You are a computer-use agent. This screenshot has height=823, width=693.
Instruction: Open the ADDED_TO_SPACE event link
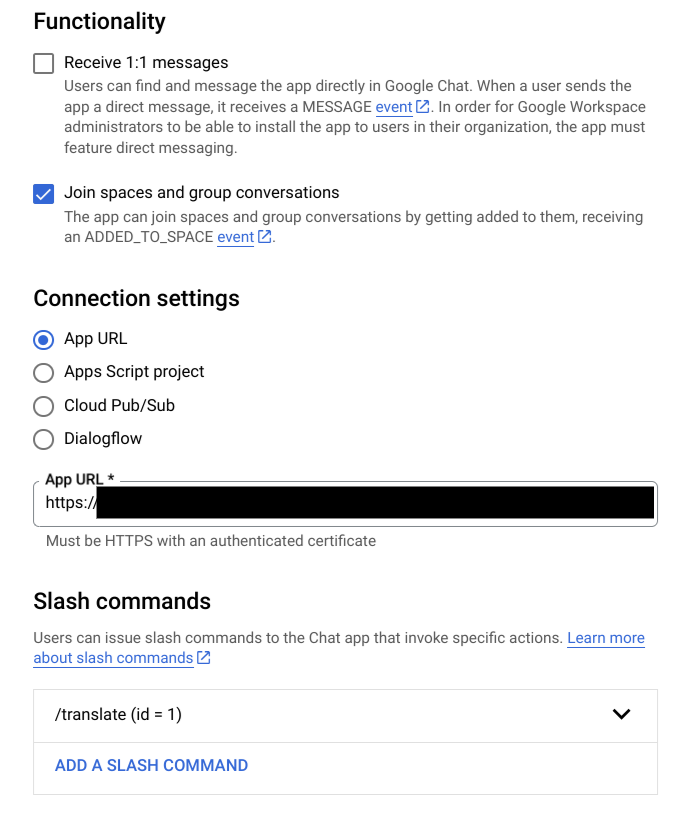pyautogui.click(x=234, y=238)
